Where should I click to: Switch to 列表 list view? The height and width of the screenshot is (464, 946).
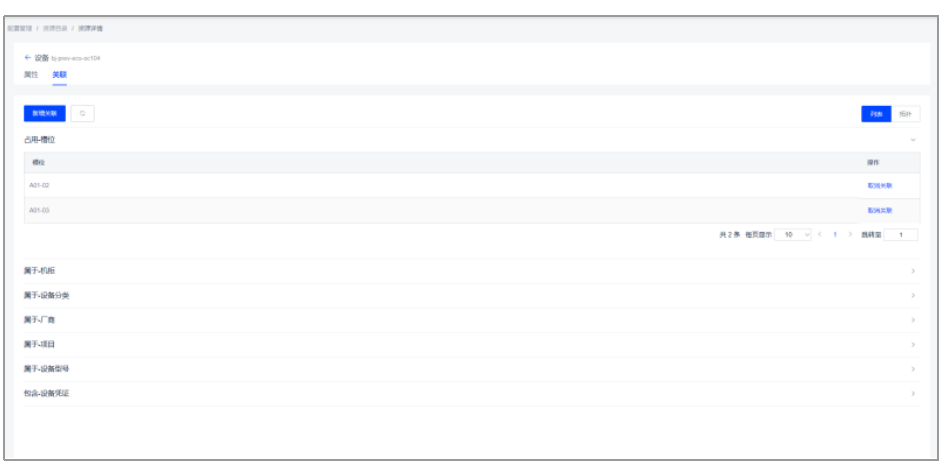(x=876, y=114)
